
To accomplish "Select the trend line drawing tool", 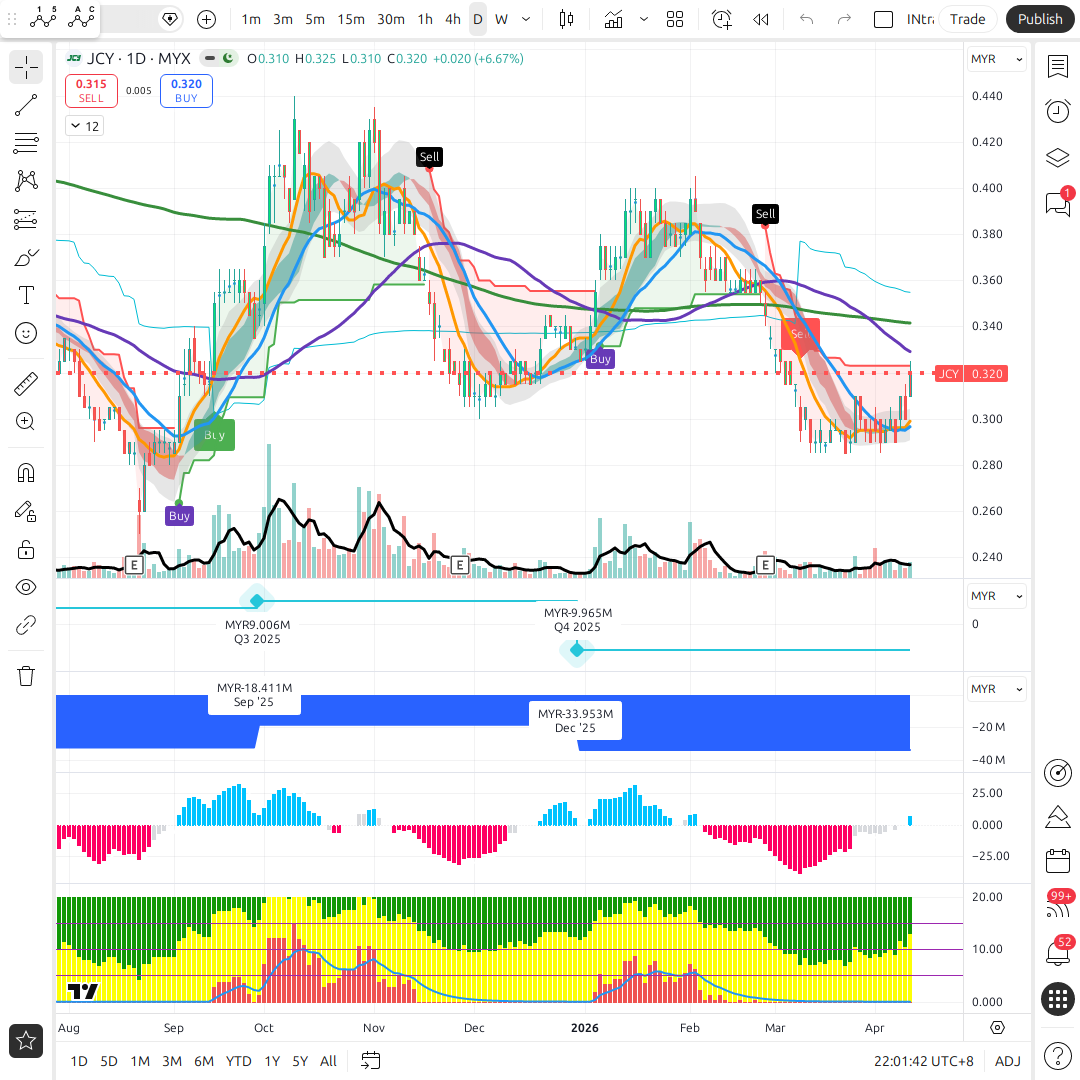I will click(26, 105).
